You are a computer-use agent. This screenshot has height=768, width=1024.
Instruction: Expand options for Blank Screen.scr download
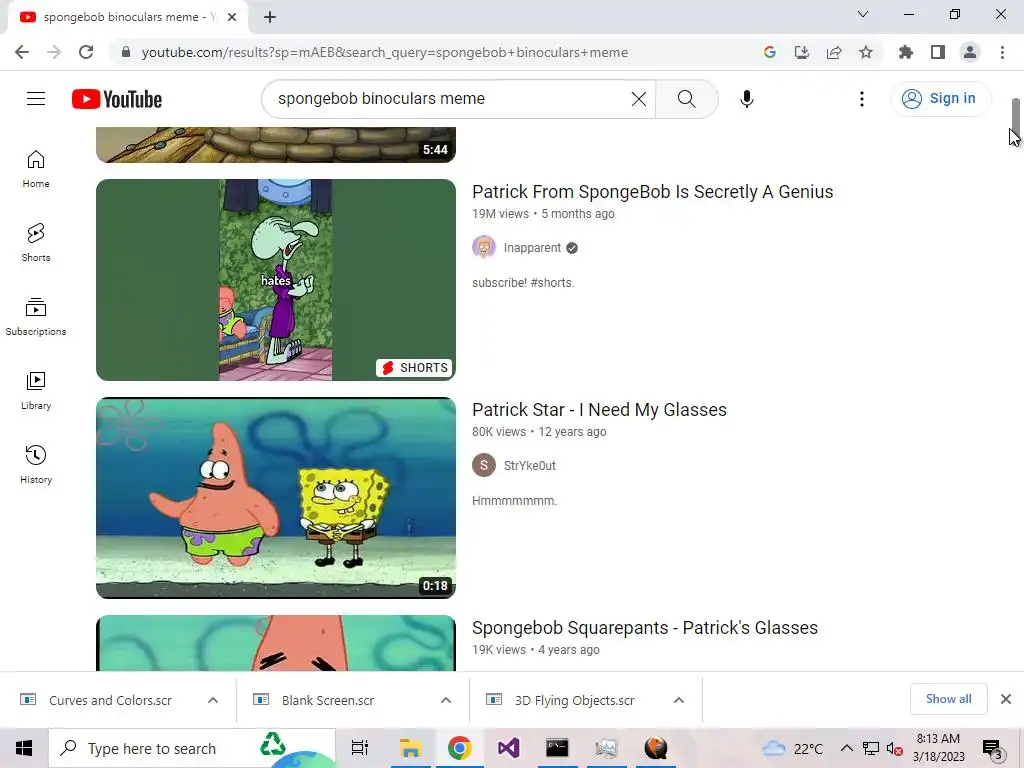pos(446,700)
